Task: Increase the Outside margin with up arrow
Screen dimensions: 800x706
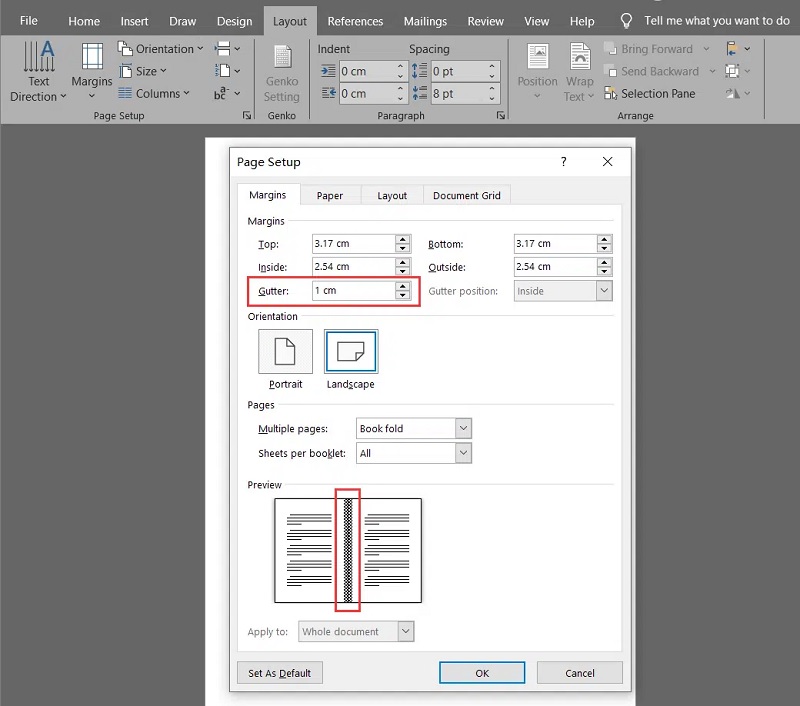Action: click(x=604, y=262)
